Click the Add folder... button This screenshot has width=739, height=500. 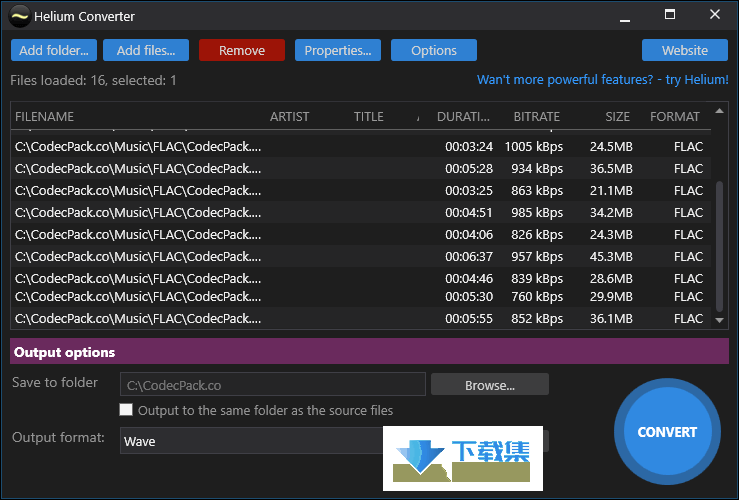tap(54, 50)
